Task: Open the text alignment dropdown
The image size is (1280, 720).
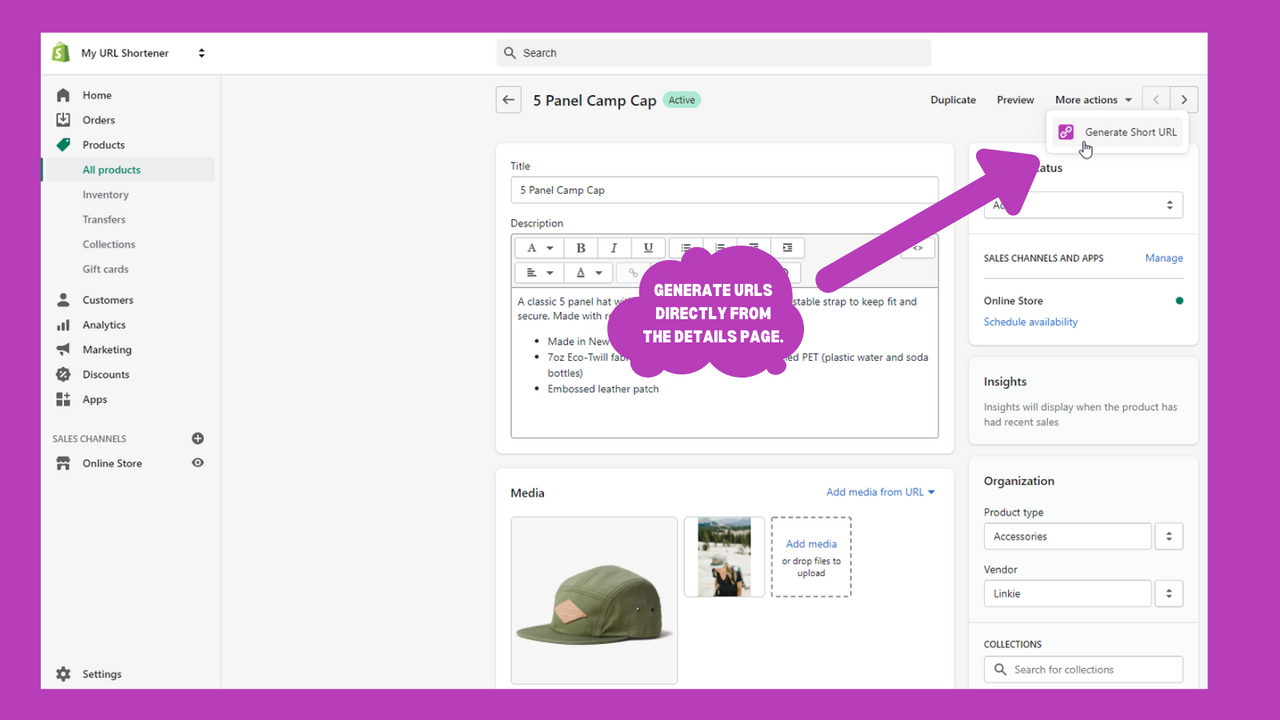Action: pos(537,271)
